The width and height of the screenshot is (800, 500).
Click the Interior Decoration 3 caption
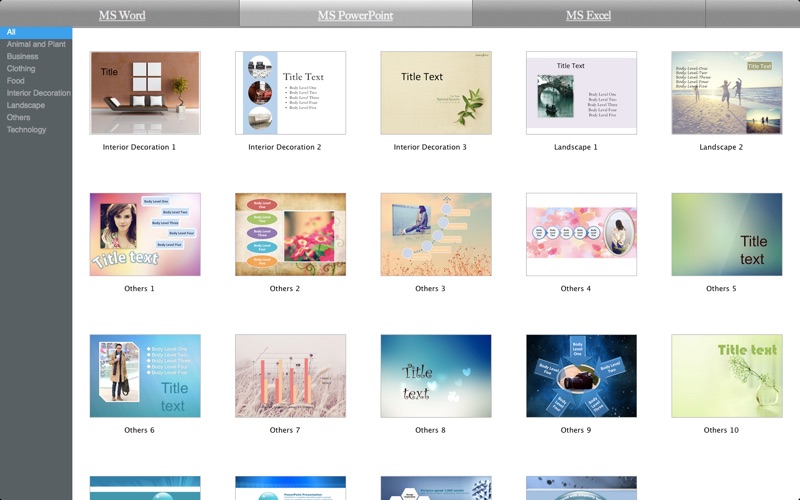[x=430, y=147]
